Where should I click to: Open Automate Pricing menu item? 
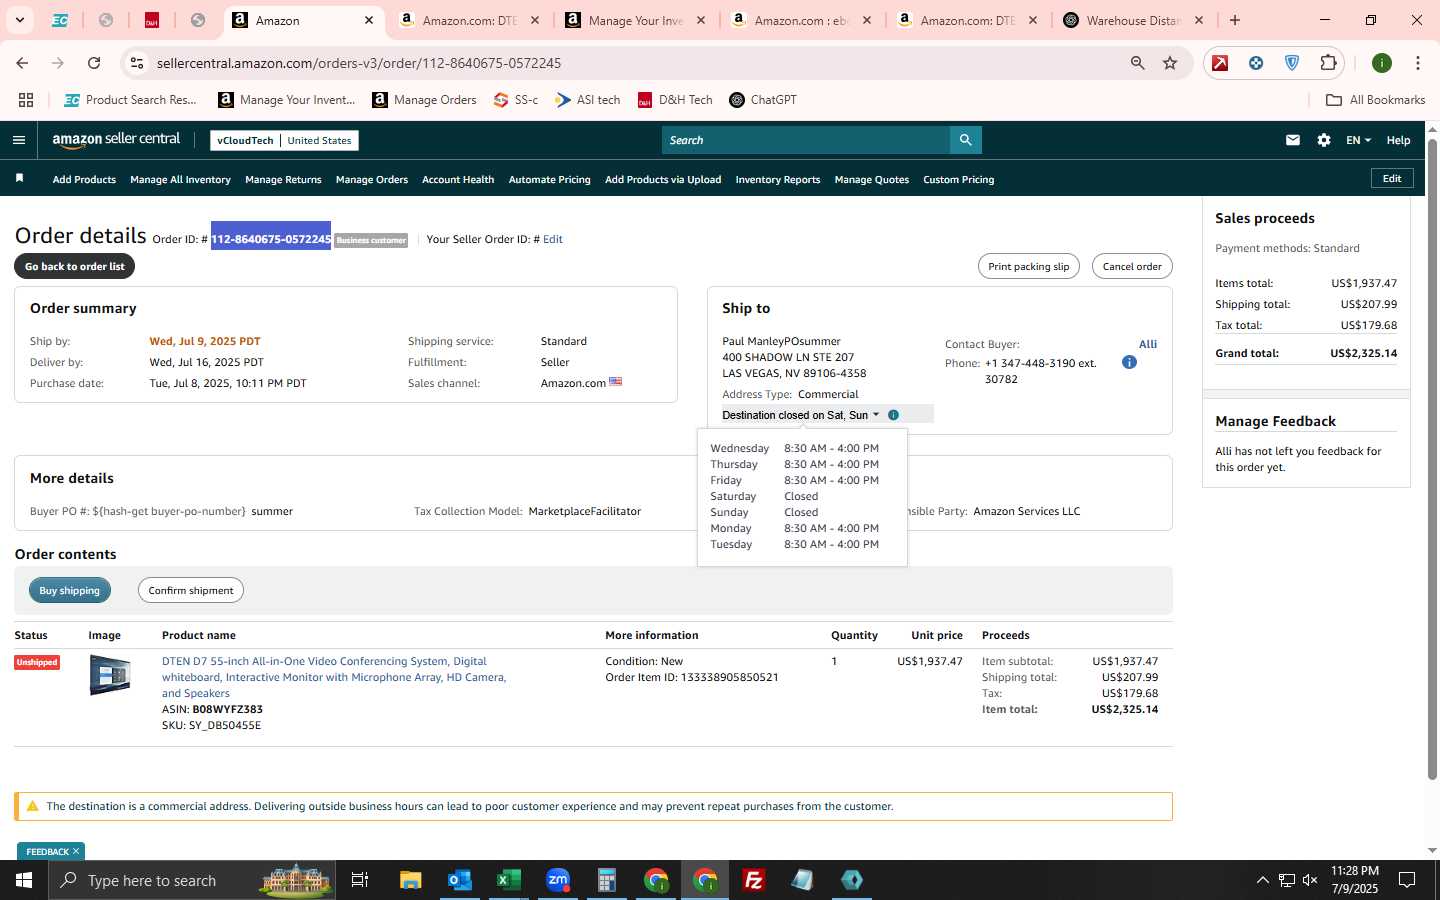point(550,180)
